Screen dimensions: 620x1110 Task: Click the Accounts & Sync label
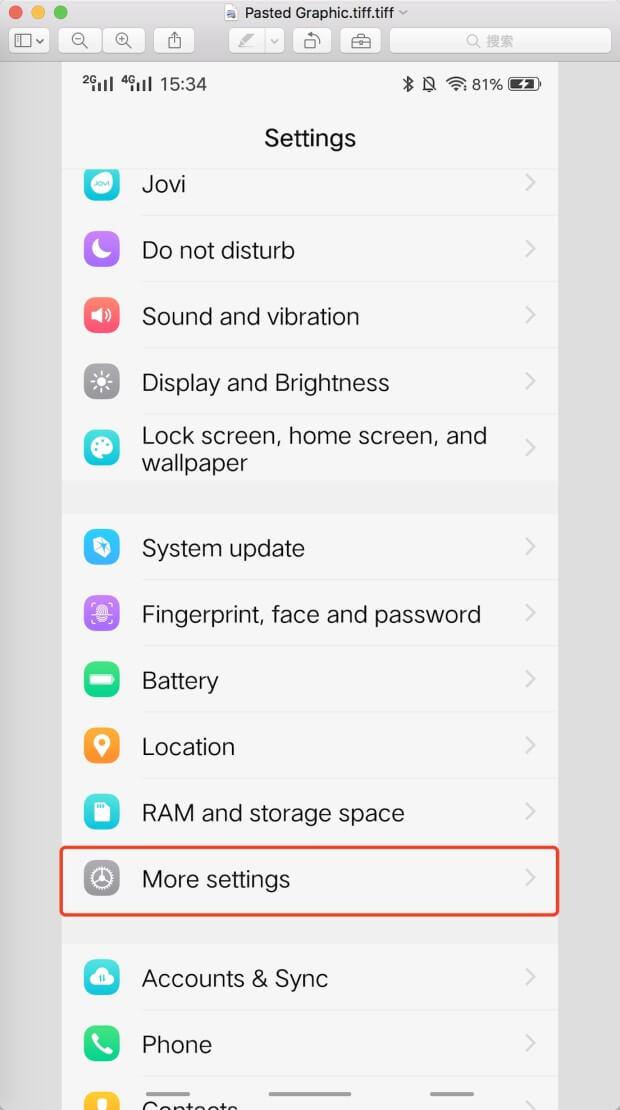pos(235,978)
